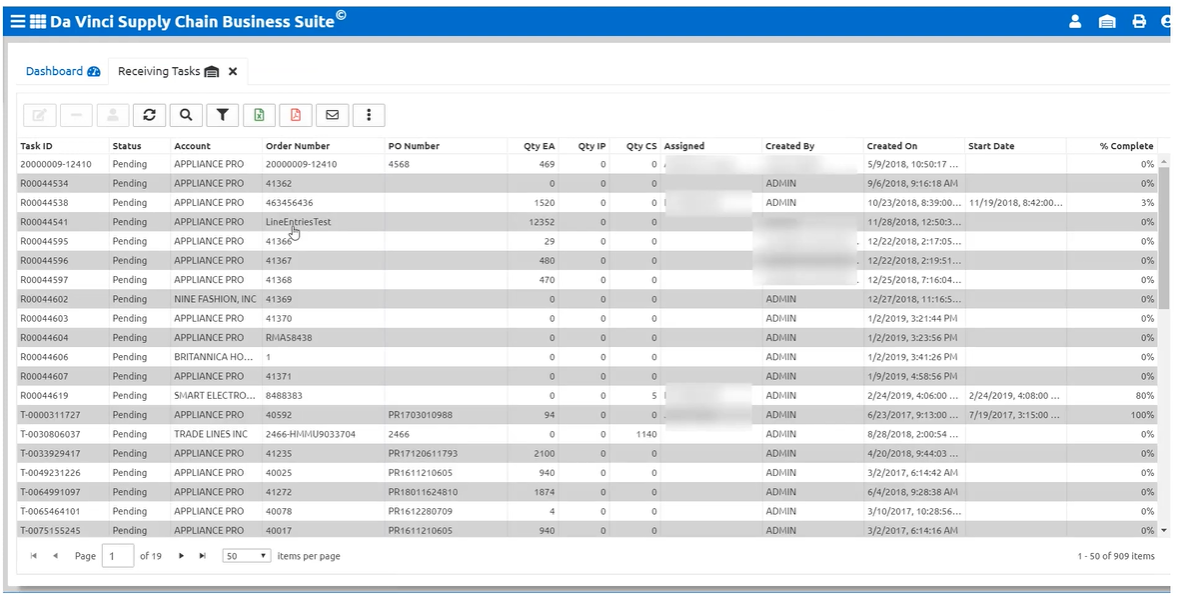Open the three-dot more options menu
Viewport: 1177px width, 598px height.
click(369, 115)
